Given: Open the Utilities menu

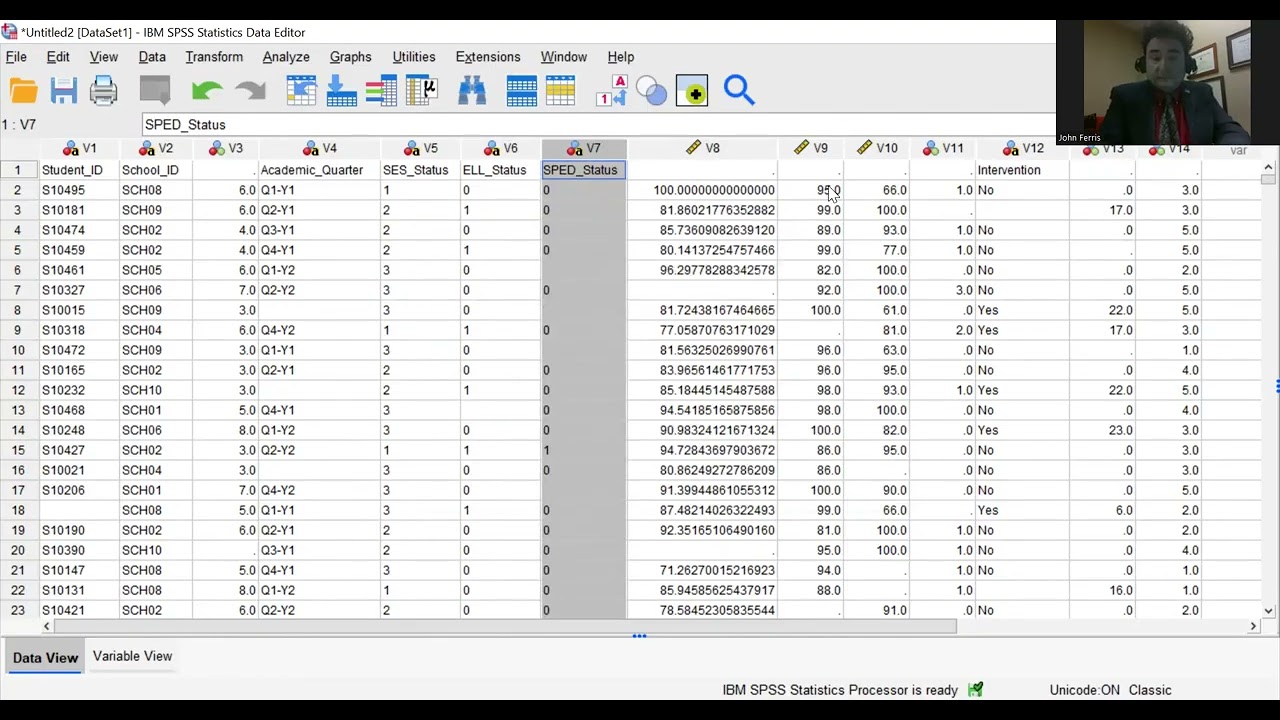Looking at the screenshot, I should pos(414,57).
